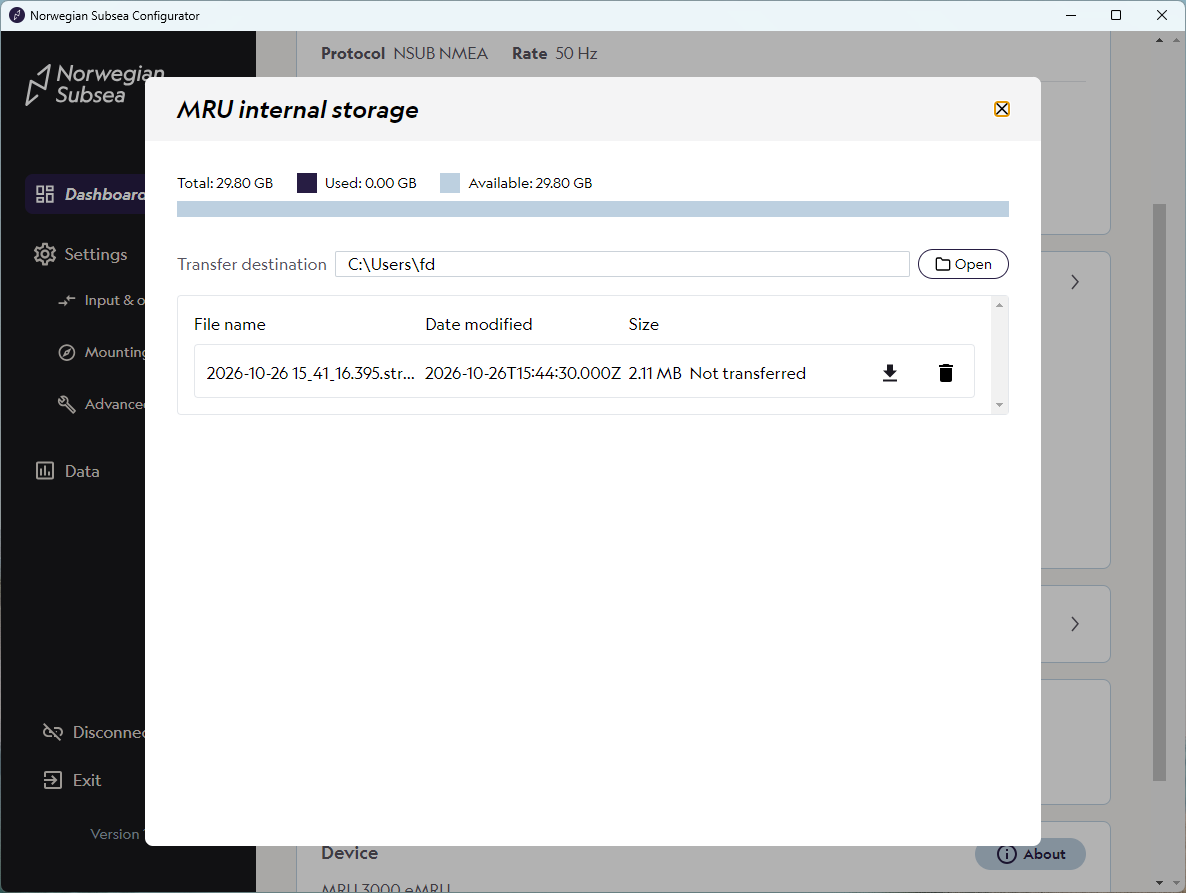Click the Disconnect broken-link icon
This screenshot has height=893, width=1186.
(52, 732)
